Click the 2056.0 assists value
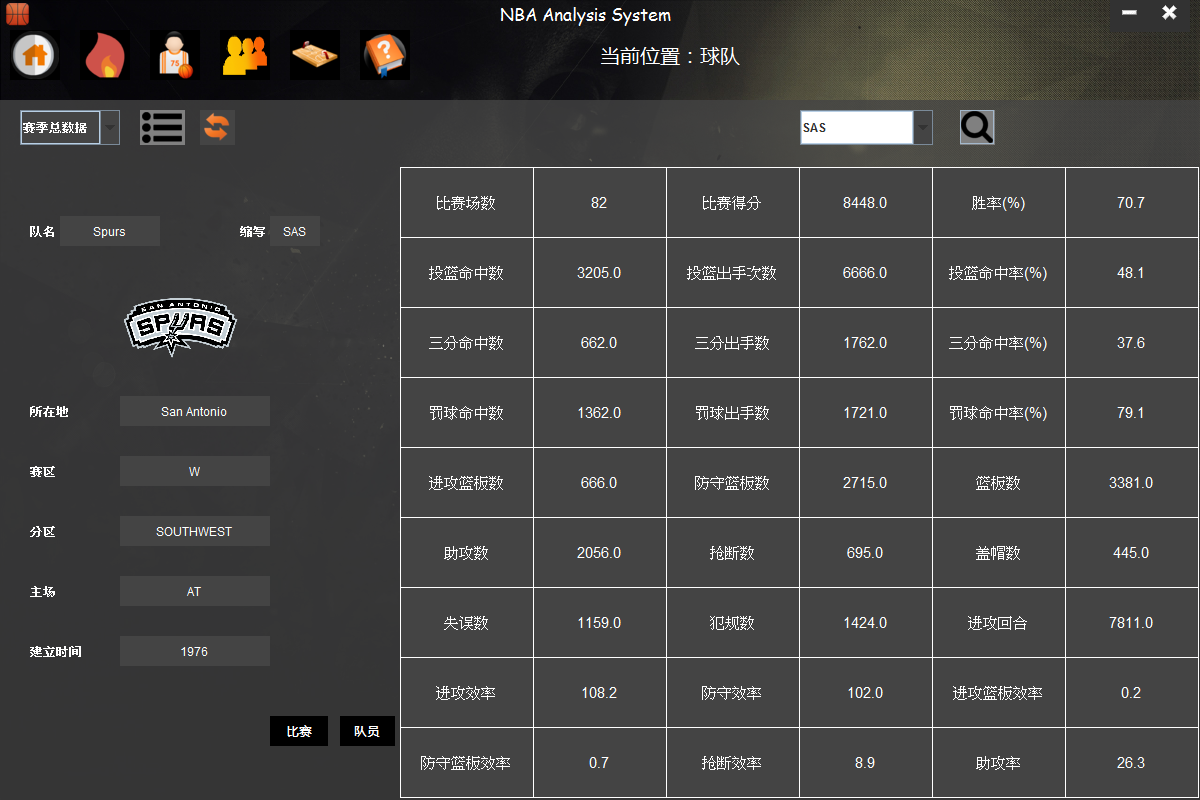This screenshot has width=1200, height=800. [x=600, y=553]
